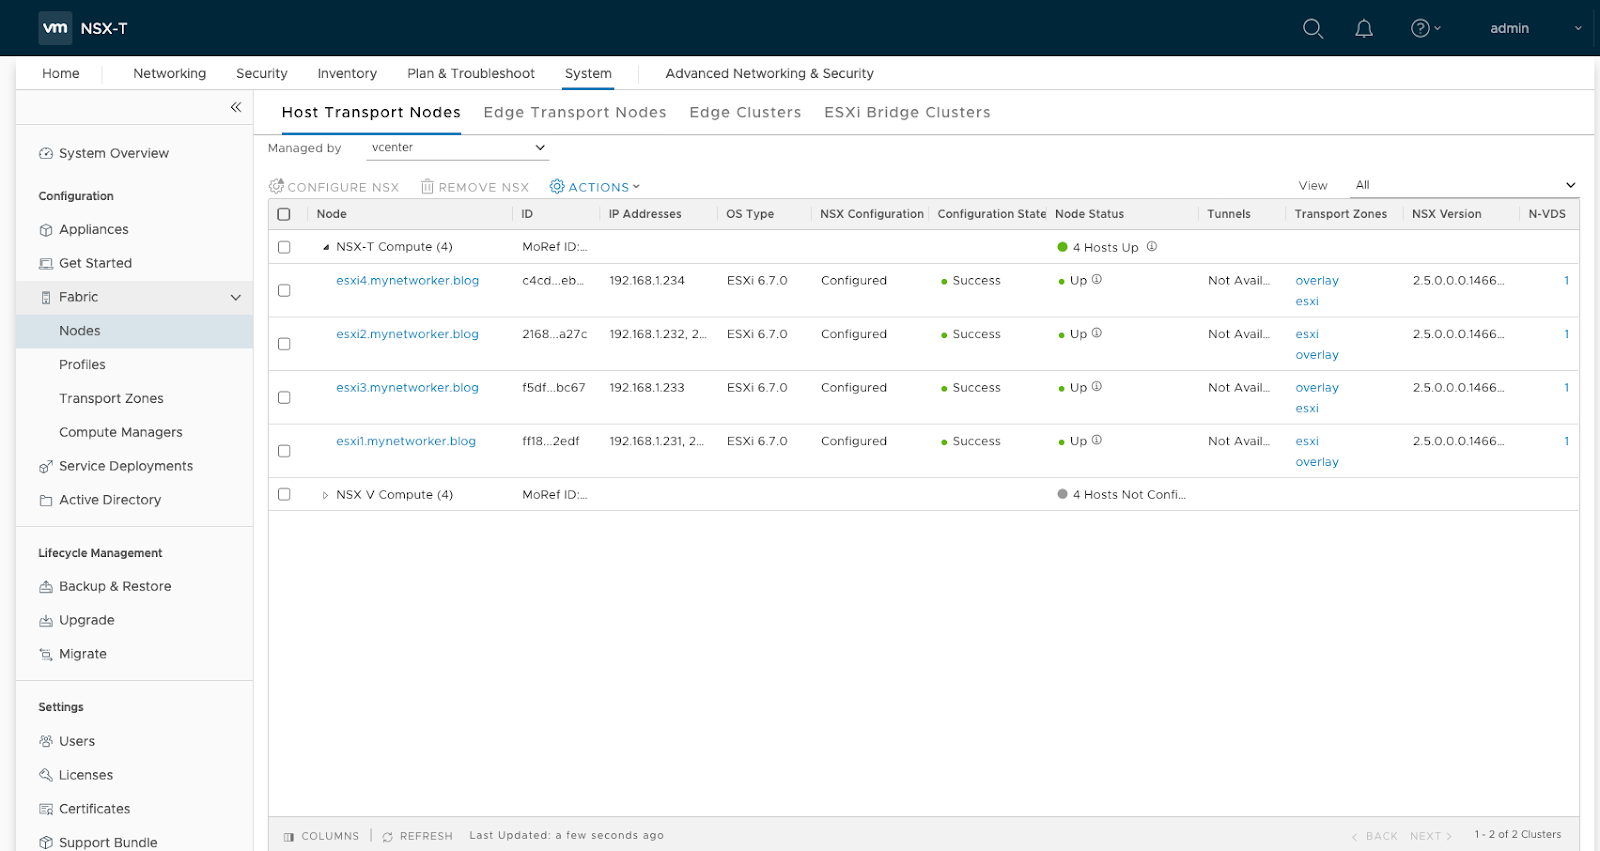Check the box for esxi4.mynetworker.blog

click(x=284, y=291)
